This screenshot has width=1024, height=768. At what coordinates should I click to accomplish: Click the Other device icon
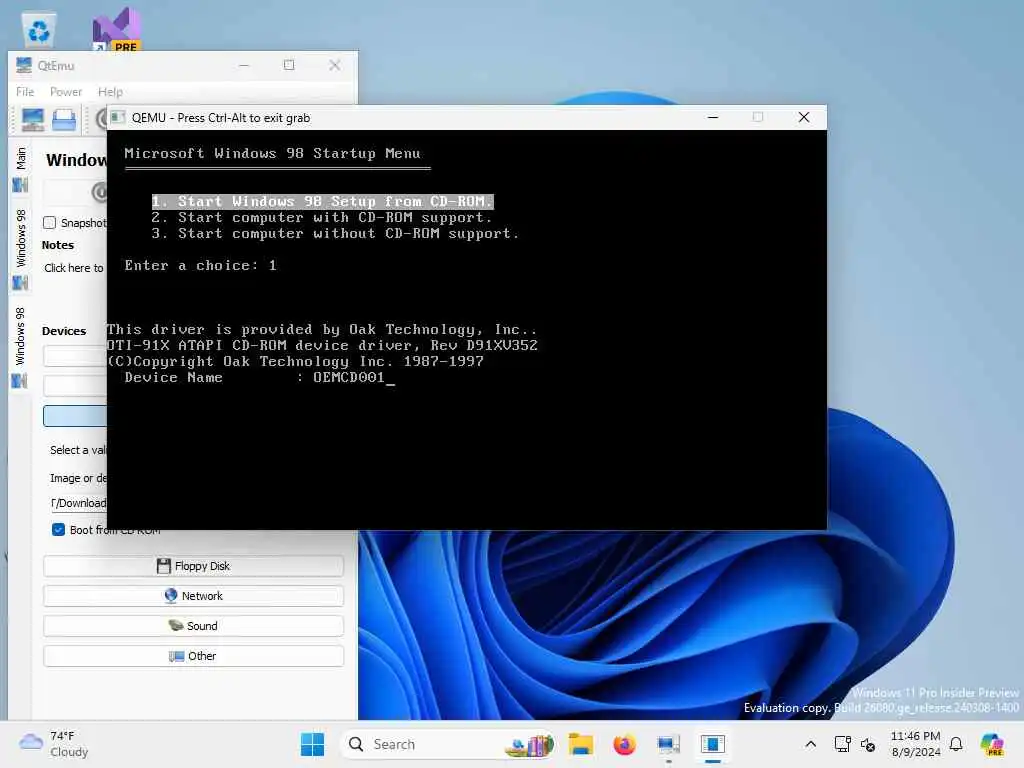click(176, 656)
